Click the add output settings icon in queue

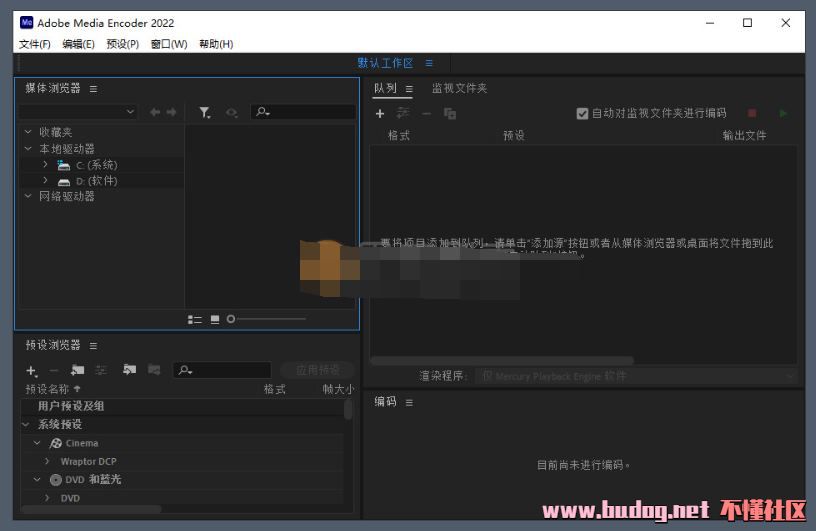coord(403,113)
